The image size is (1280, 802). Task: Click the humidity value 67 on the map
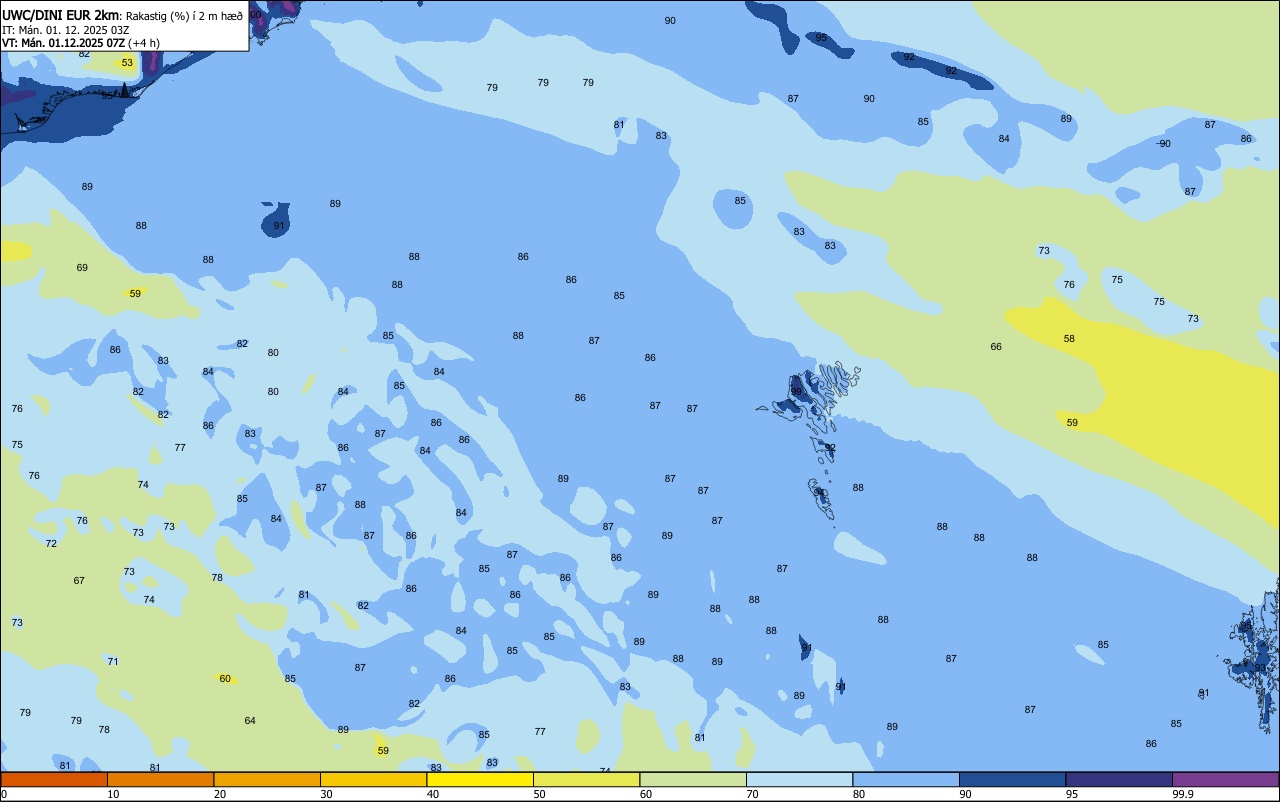[x=79, y=581]
